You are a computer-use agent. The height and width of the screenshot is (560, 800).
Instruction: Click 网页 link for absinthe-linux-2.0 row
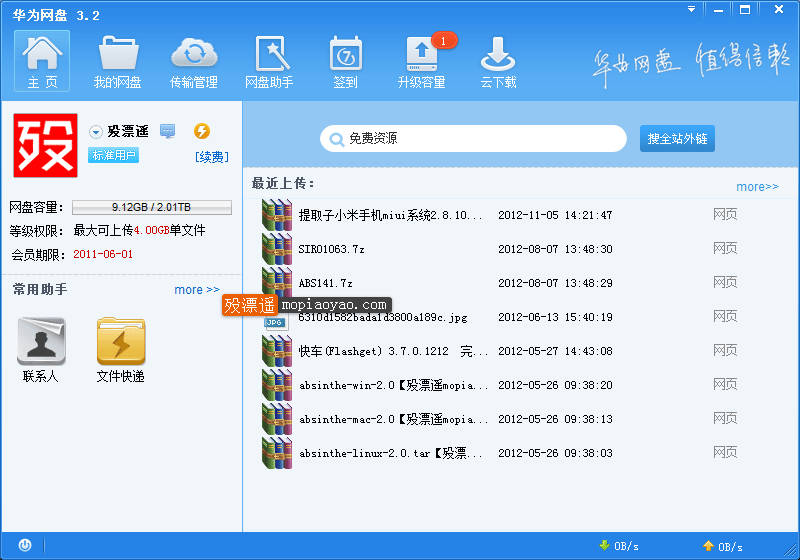pyautogui.click(x=725, y=452)
